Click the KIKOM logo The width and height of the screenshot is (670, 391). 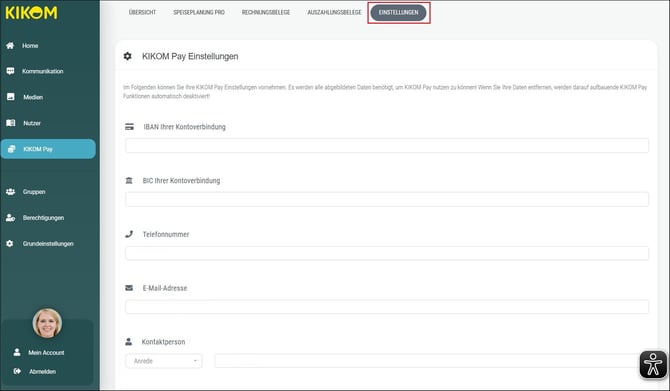pos(31,13)
